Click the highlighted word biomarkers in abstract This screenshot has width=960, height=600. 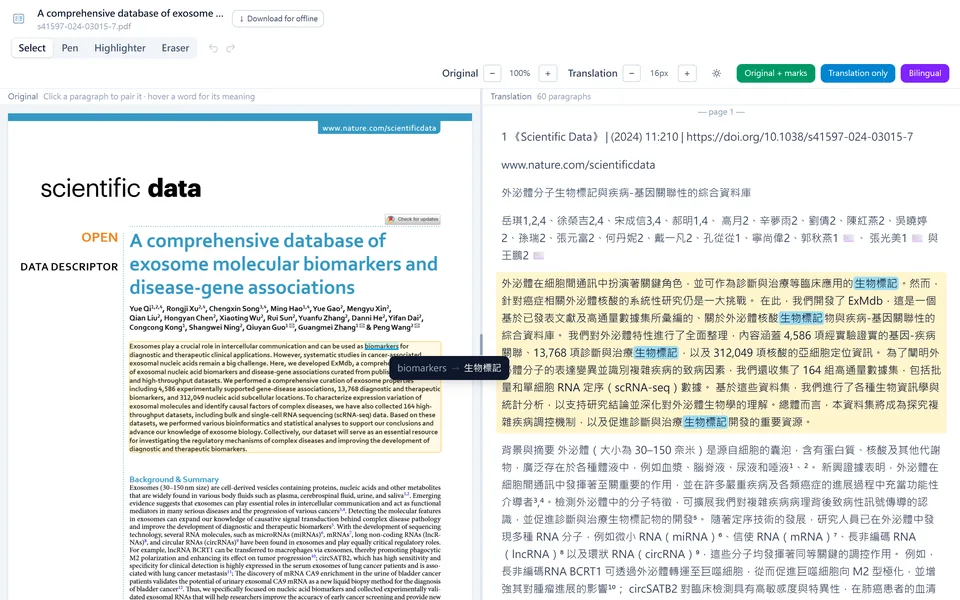point(381,346)
